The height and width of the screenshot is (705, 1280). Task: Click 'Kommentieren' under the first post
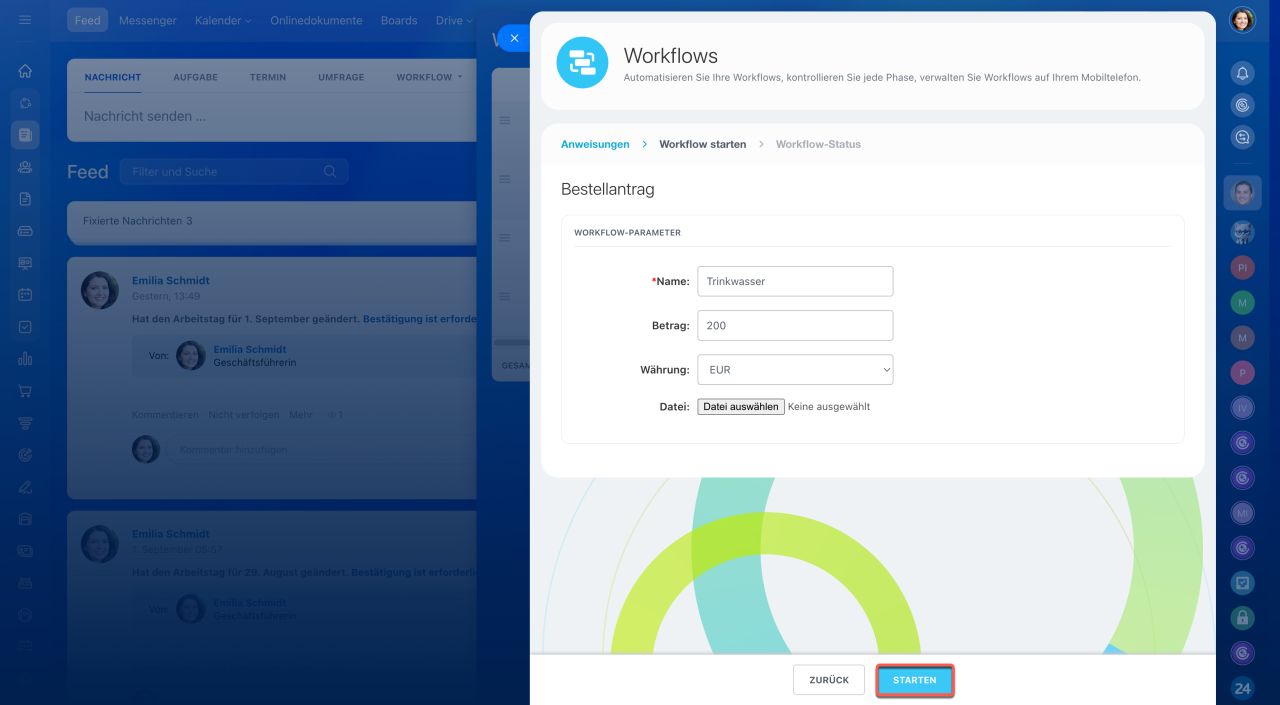[x=165, y=415]
